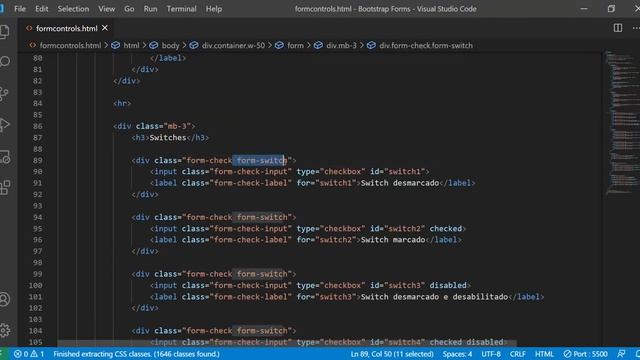The height and width of the screenshot is (360, 640).
Task: Click line number 94 in gutter
Action: (x=37, y=217)
